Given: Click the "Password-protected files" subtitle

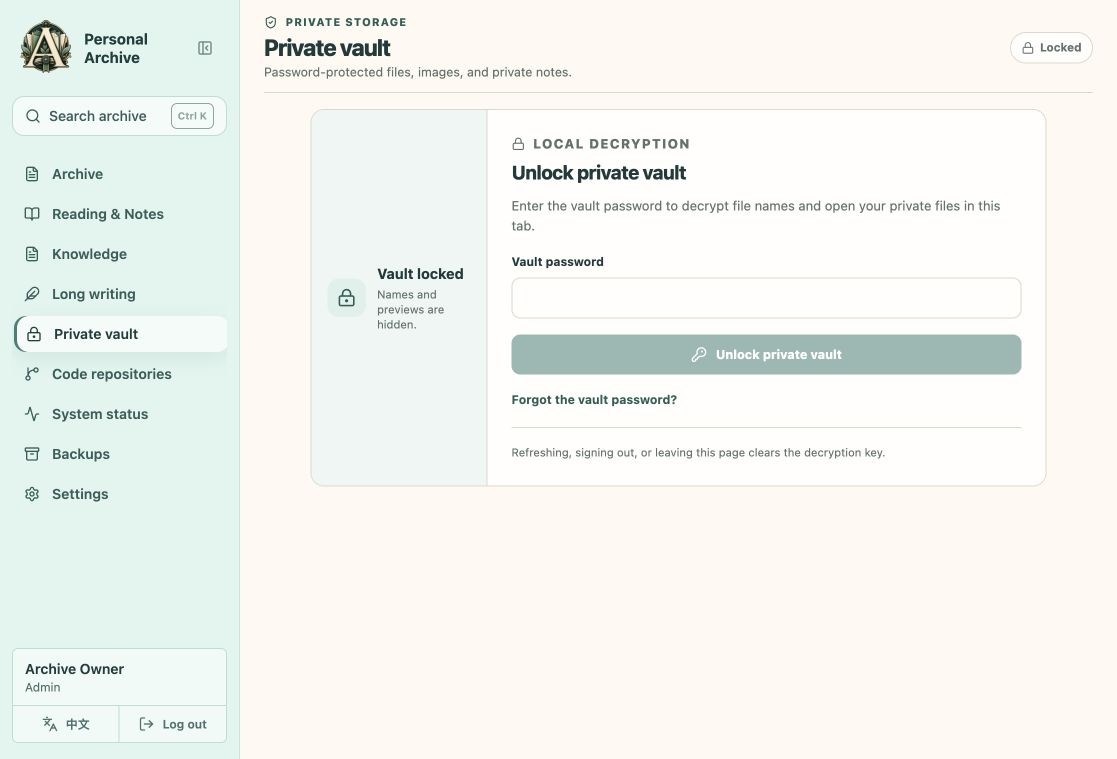Looking at the screenshot, I should coord(417,72).
